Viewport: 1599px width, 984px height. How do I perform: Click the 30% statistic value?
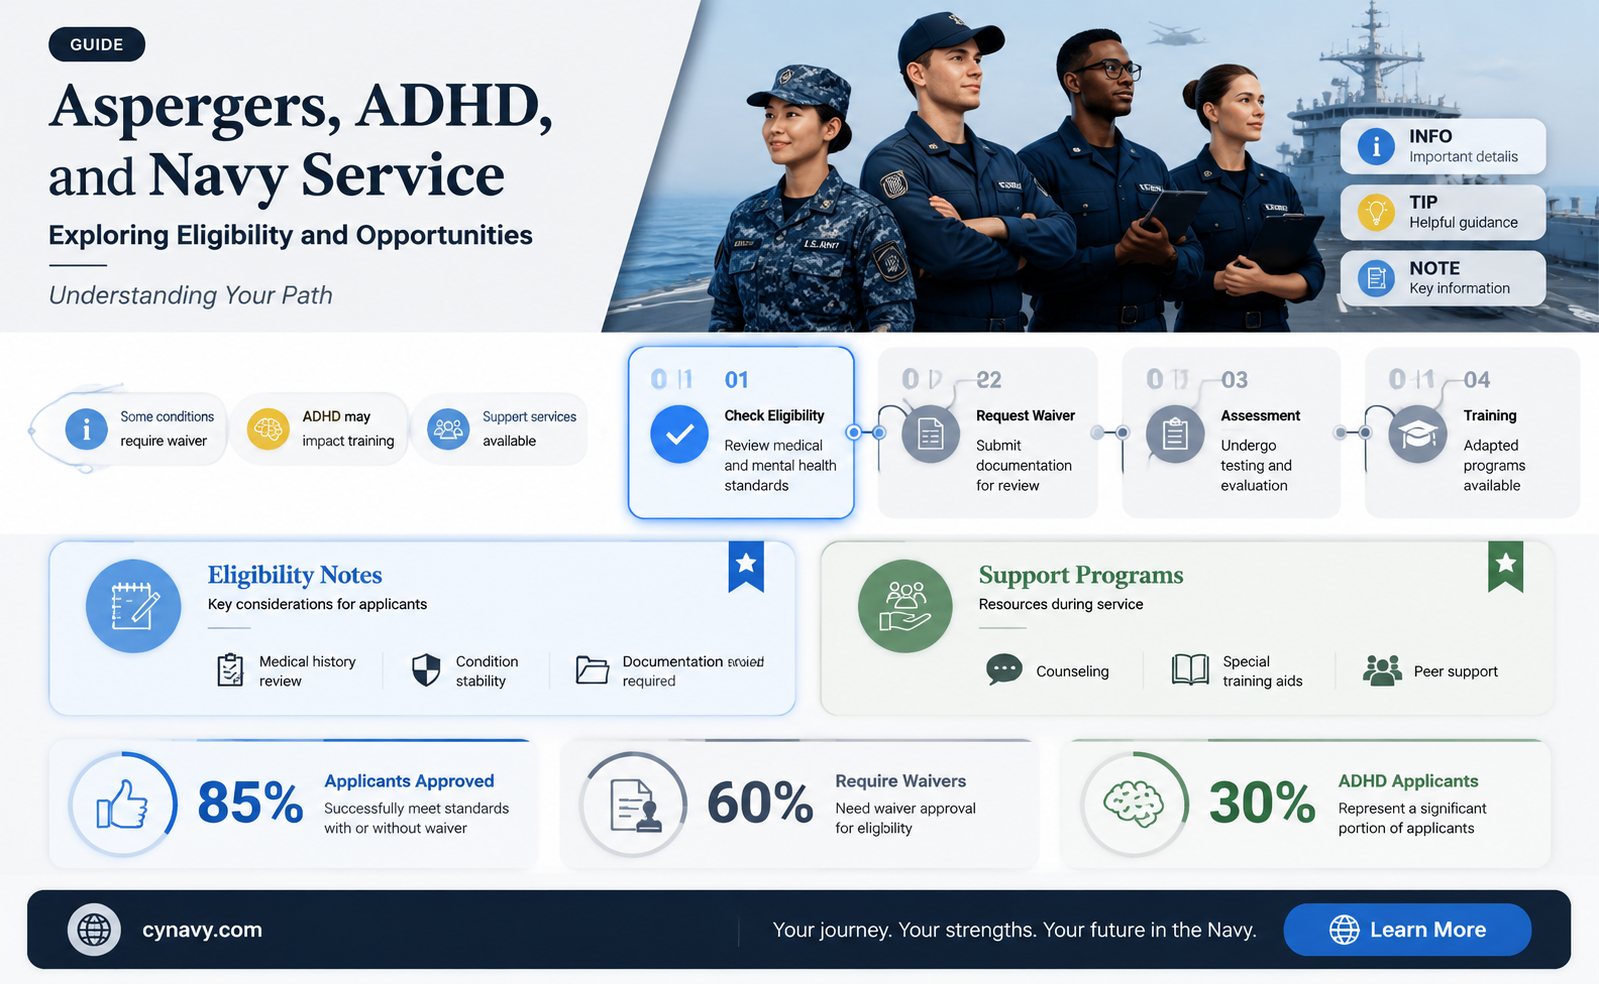[1262, 803]
